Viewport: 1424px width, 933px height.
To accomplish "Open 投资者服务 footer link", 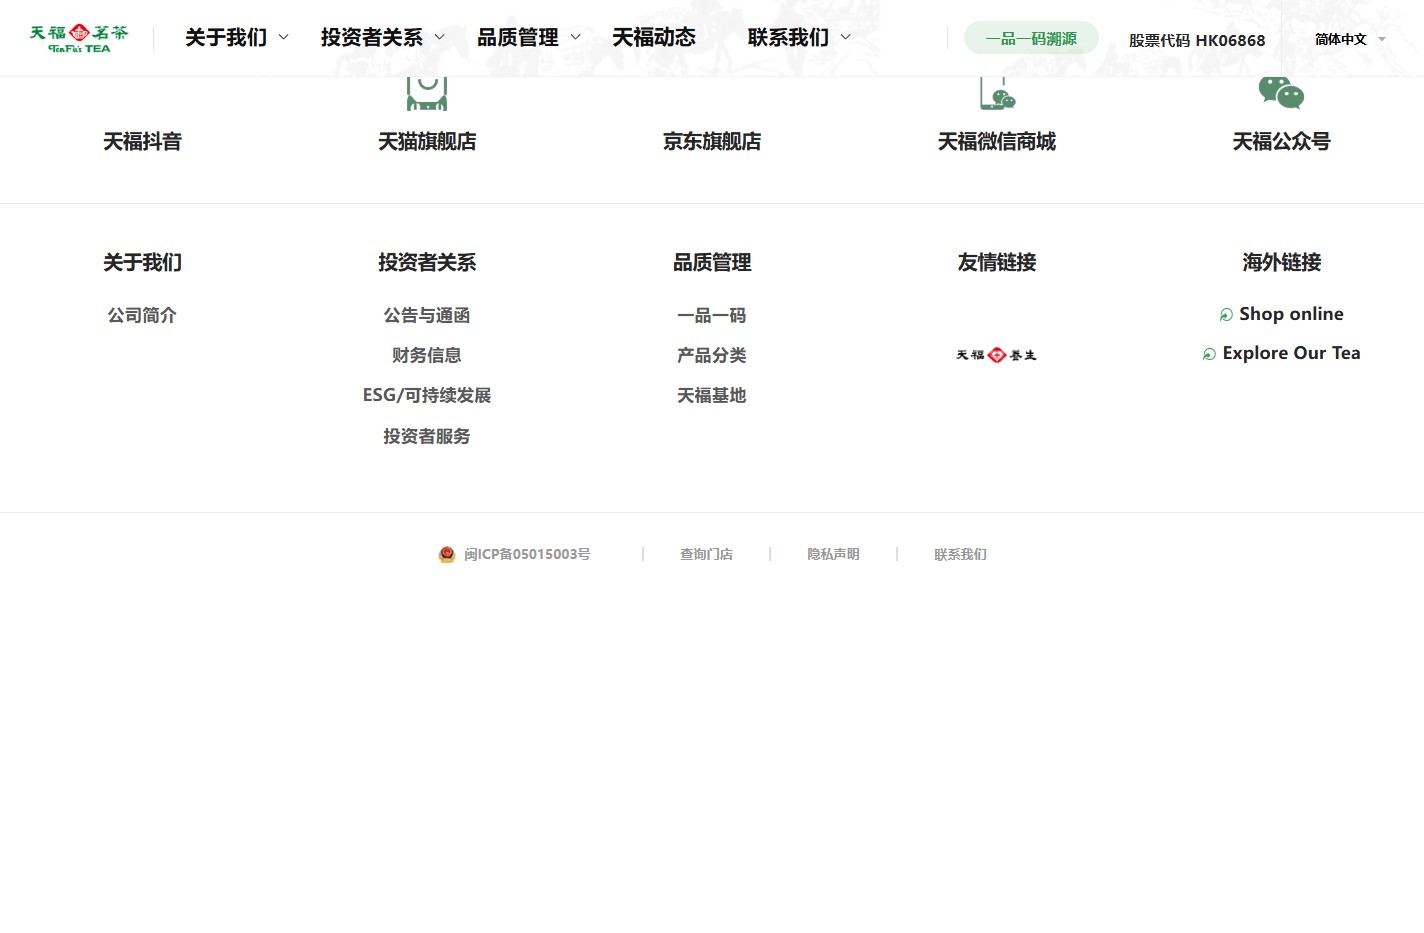I will [427, 436].
